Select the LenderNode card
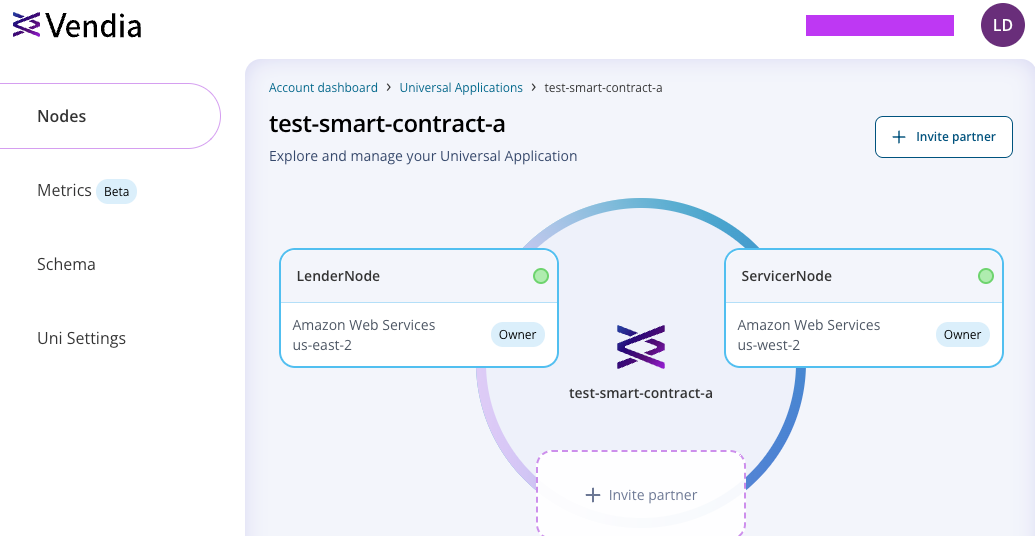The height and width of the screenshot is (536, 1035). click(419, 308)
